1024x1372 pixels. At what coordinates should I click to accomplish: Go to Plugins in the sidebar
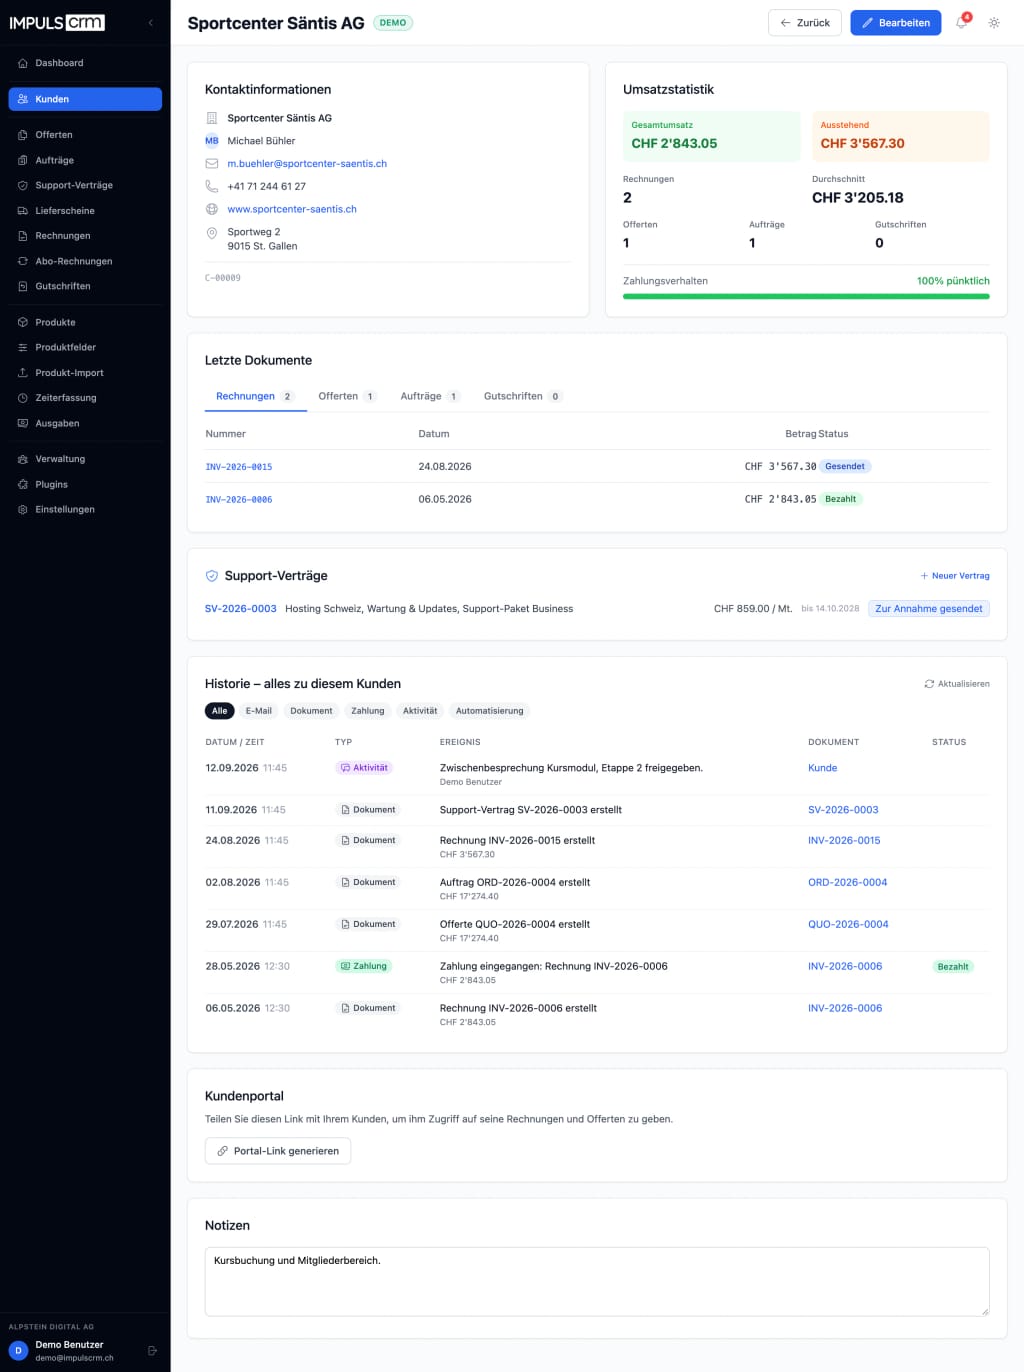click(x=85, y=484)
